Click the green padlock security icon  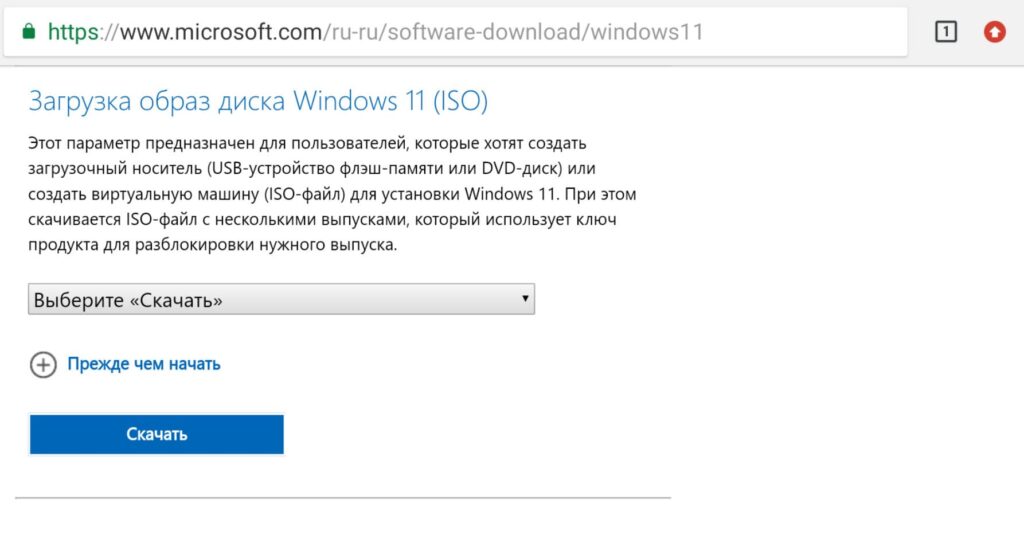28,31
